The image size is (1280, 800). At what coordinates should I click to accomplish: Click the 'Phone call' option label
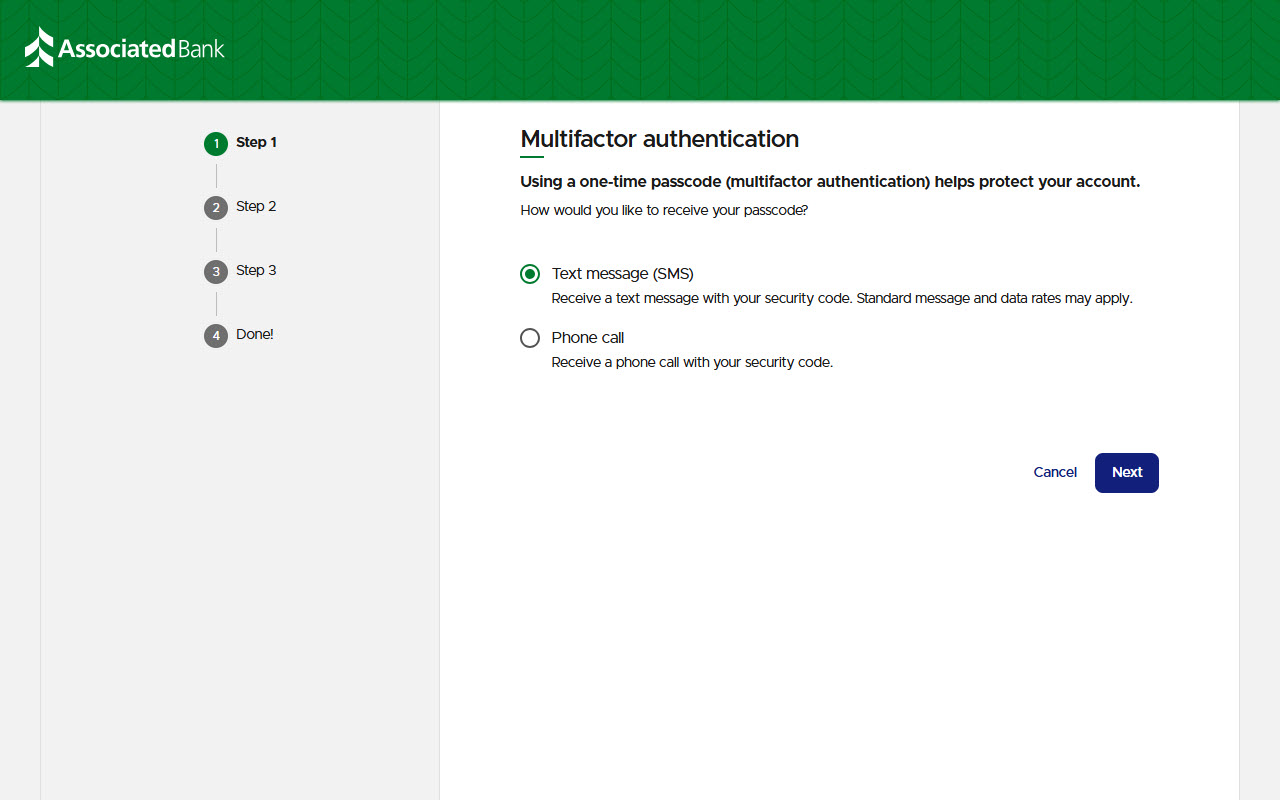point(588,338)
